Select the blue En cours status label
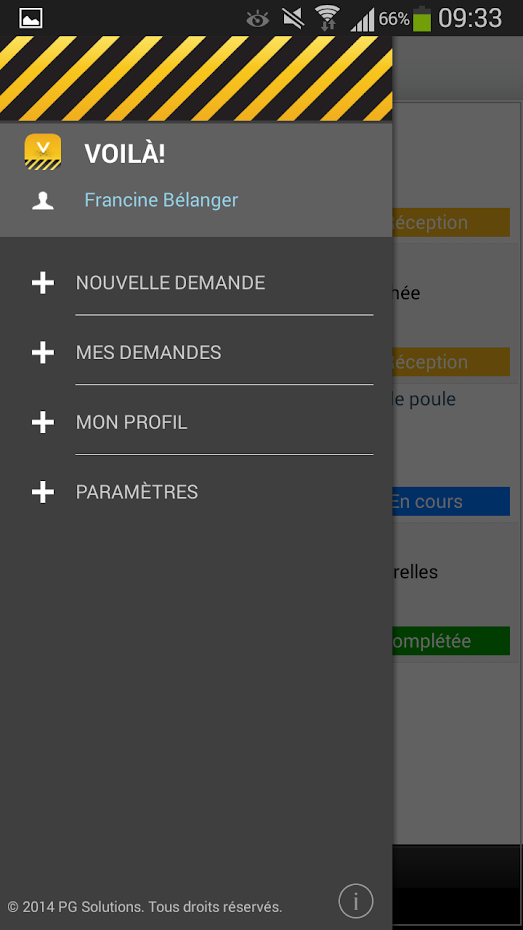Screen dimensions: 523x930 coord(451,501)
